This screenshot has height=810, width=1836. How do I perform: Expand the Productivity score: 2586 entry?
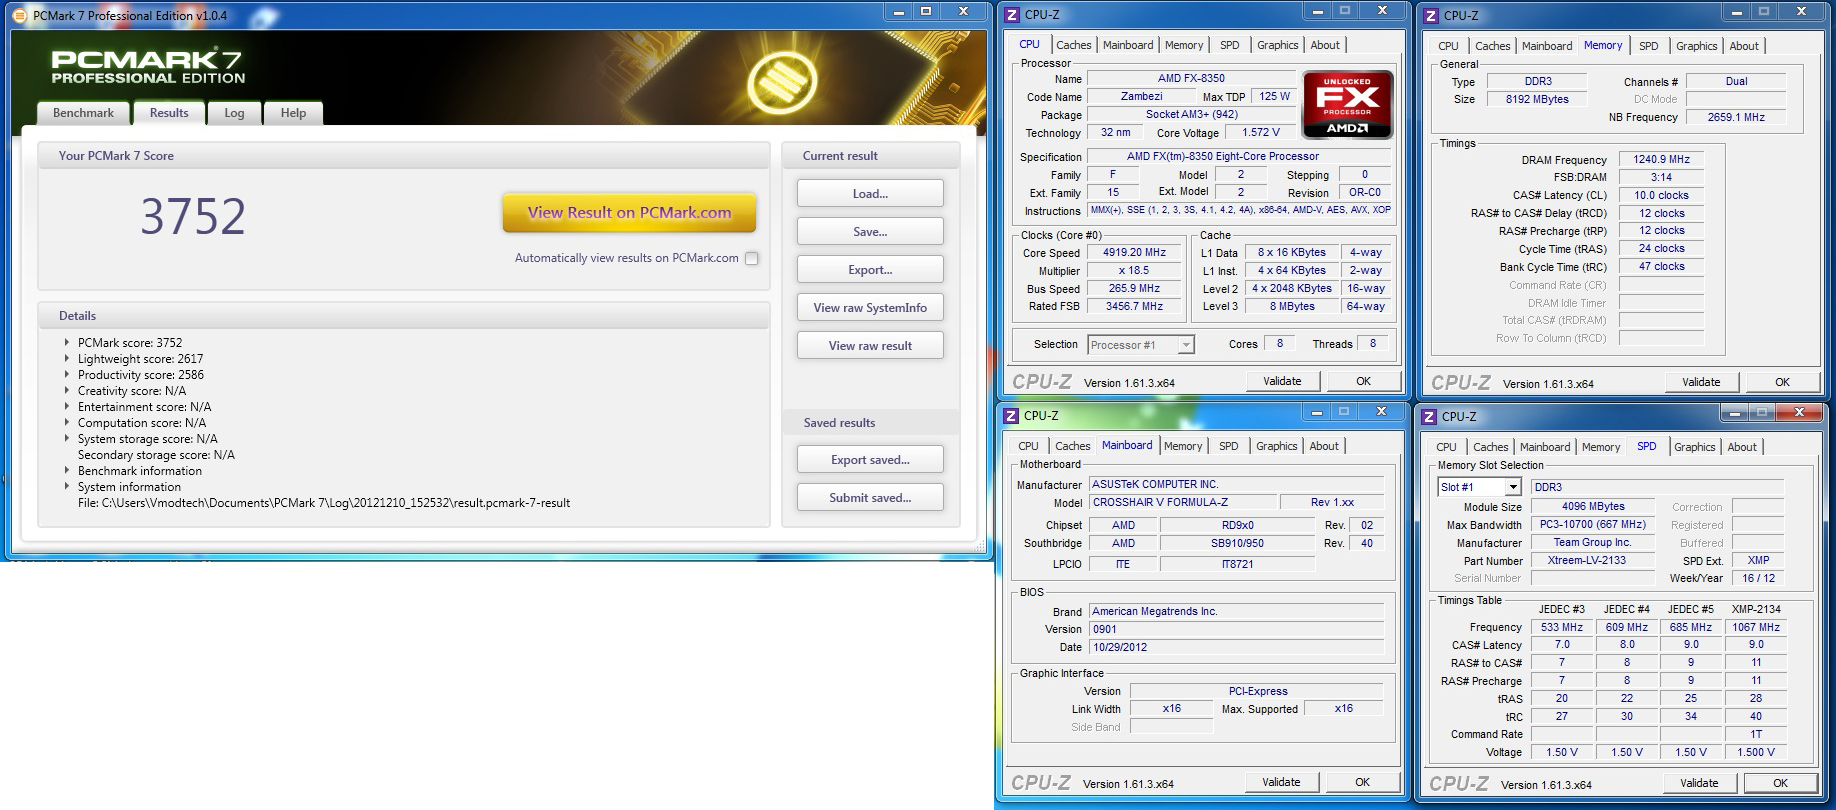pyautogui.click(x=67, y=374)
